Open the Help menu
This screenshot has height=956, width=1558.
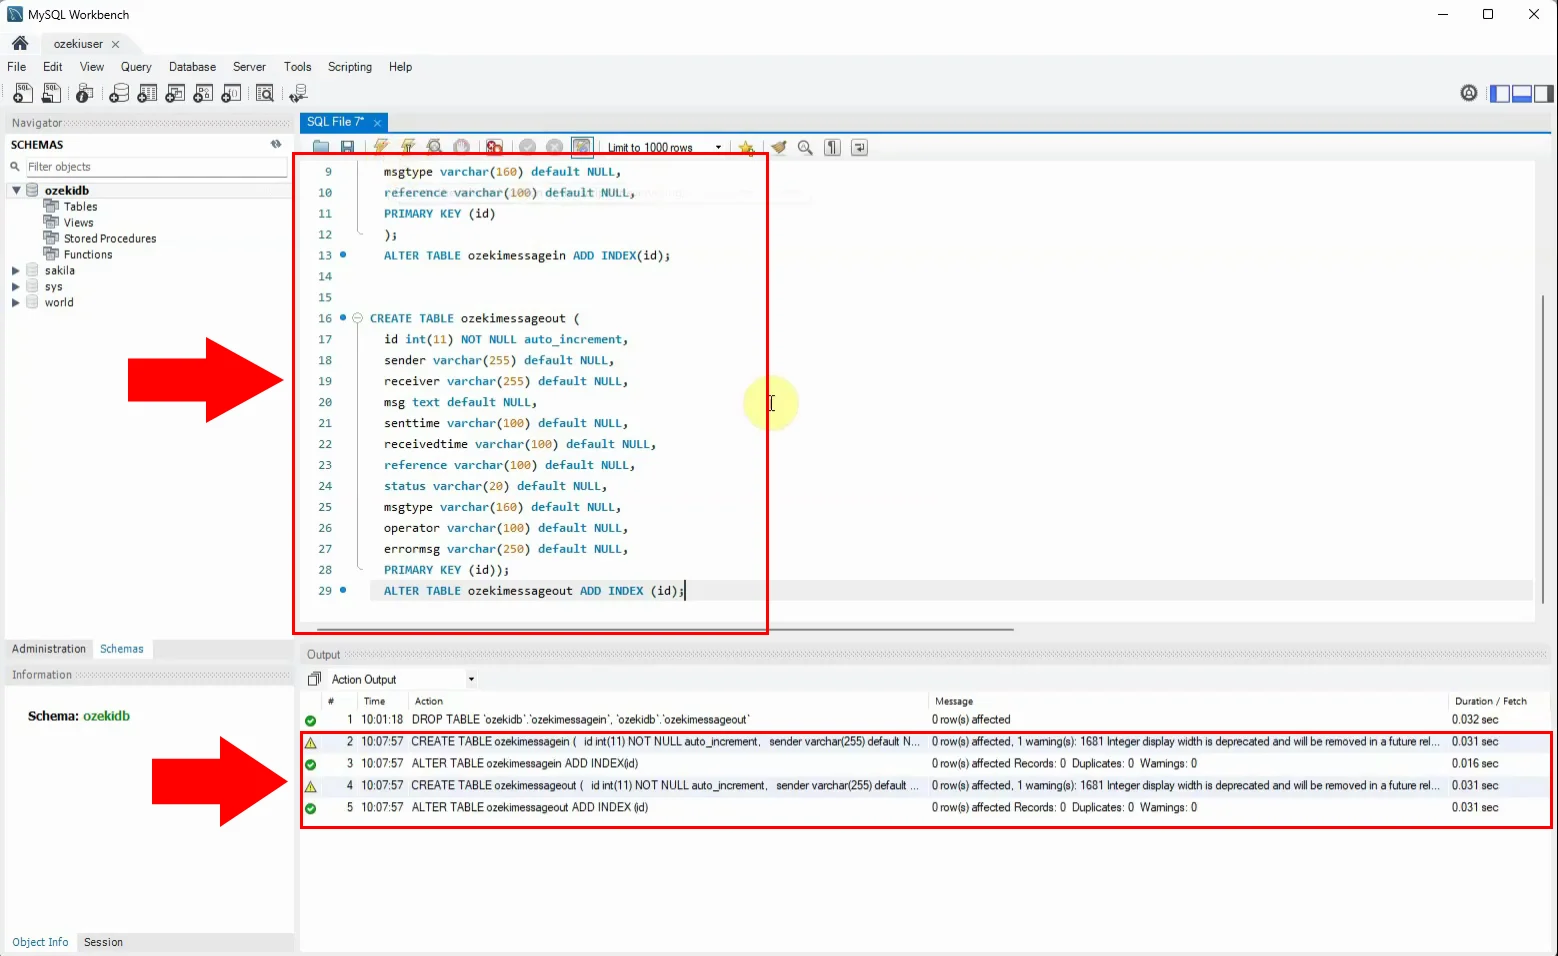pos(401,67)
